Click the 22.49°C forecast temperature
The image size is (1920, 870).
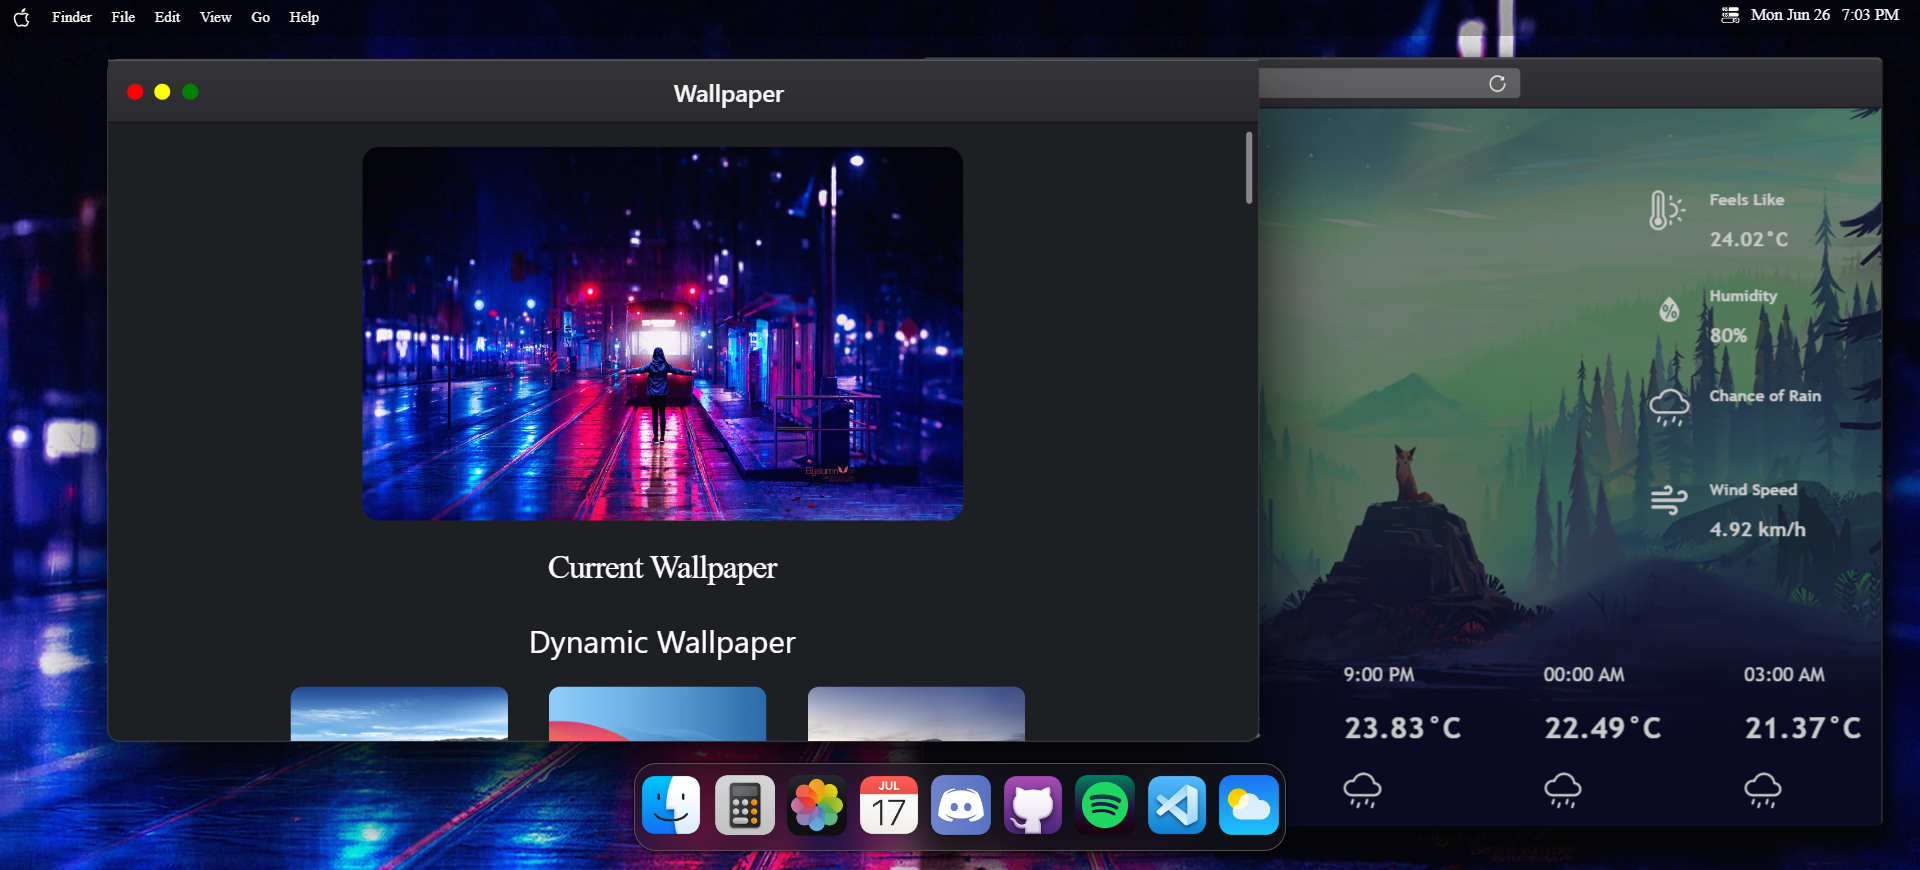[1603, 728]
